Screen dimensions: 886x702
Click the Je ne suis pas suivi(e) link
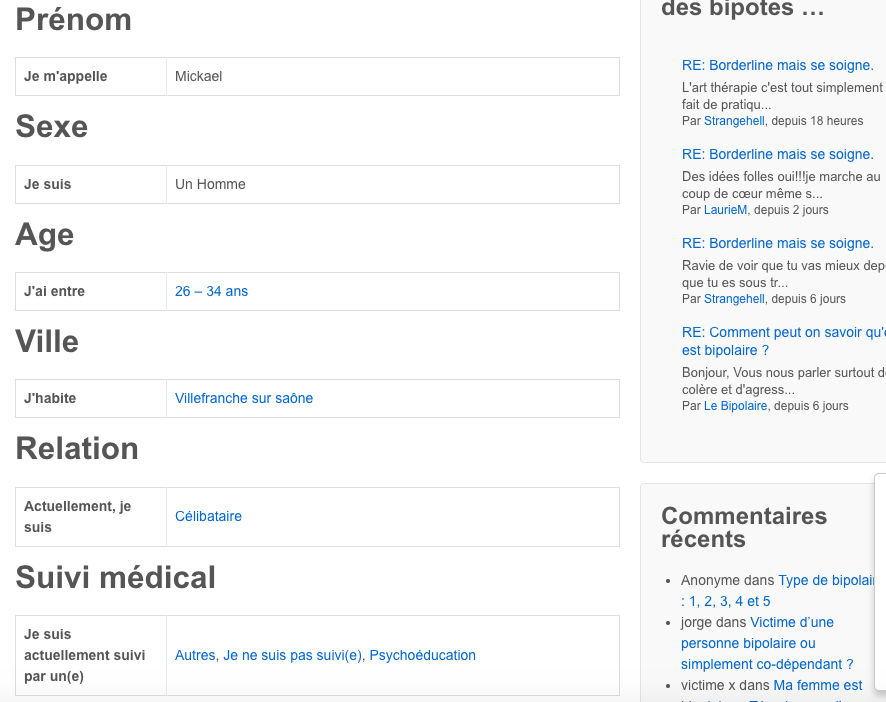[x=293, y=655]
